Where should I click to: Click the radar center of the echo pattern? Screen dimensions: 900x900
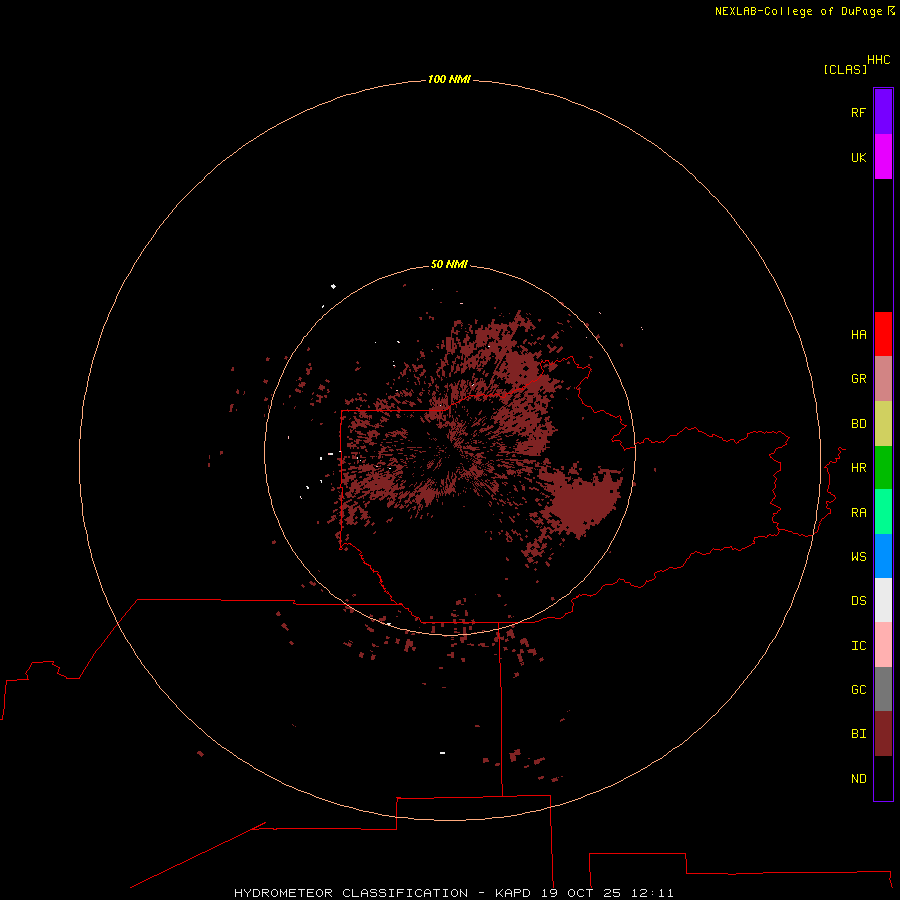pyautogui.click(x=450, y=451)
